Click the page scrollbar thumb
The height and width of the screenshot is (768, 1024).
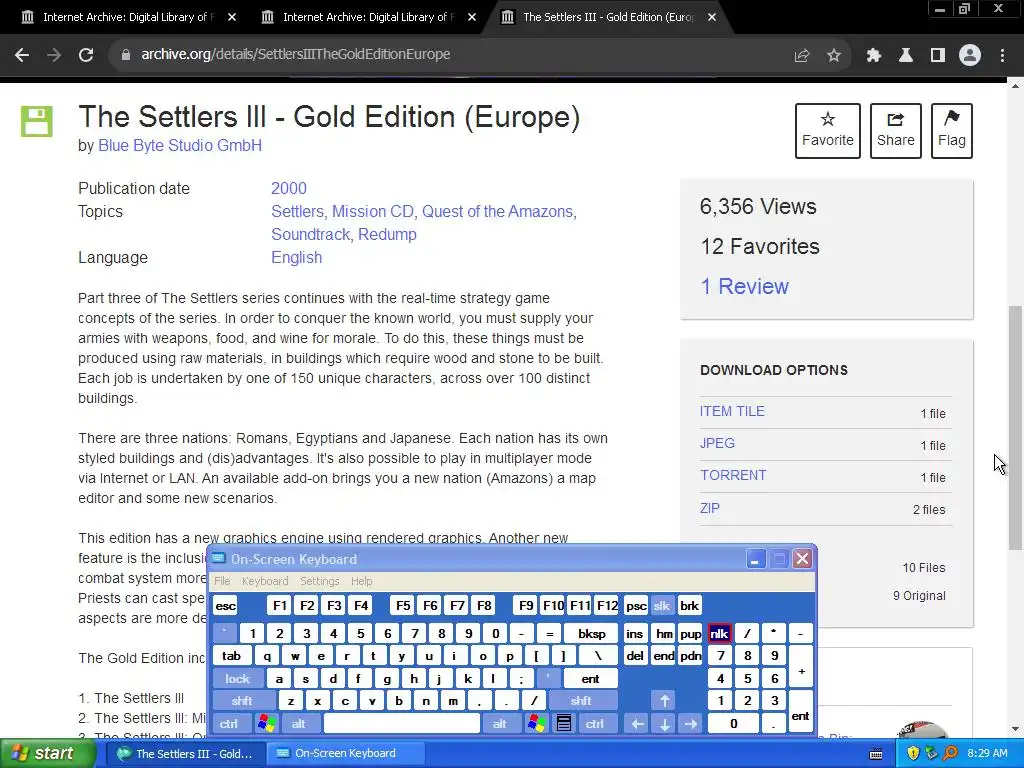[1016, 428]
